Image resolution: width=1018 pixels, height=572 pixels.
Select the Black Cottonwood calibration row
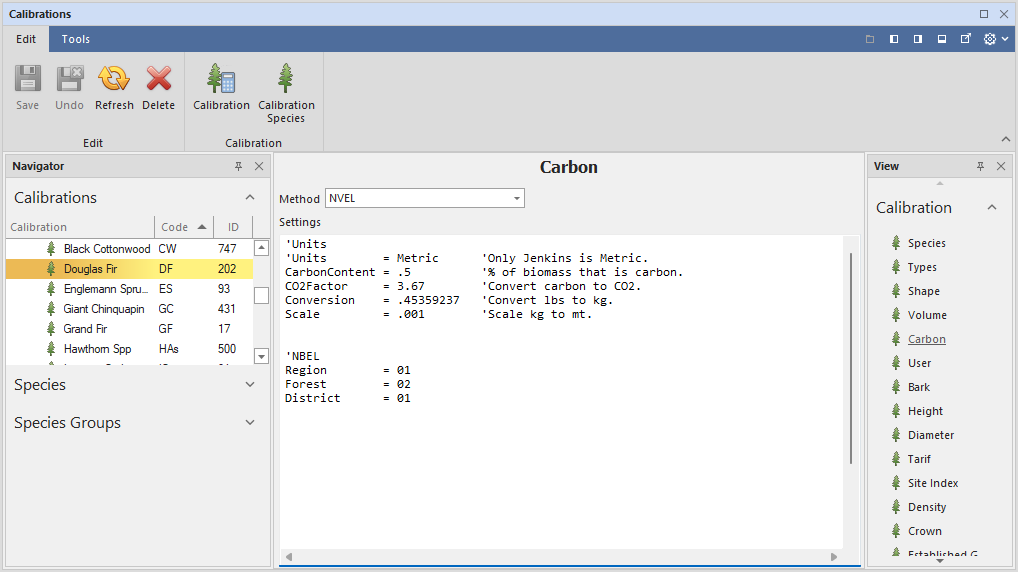(129, 249)
